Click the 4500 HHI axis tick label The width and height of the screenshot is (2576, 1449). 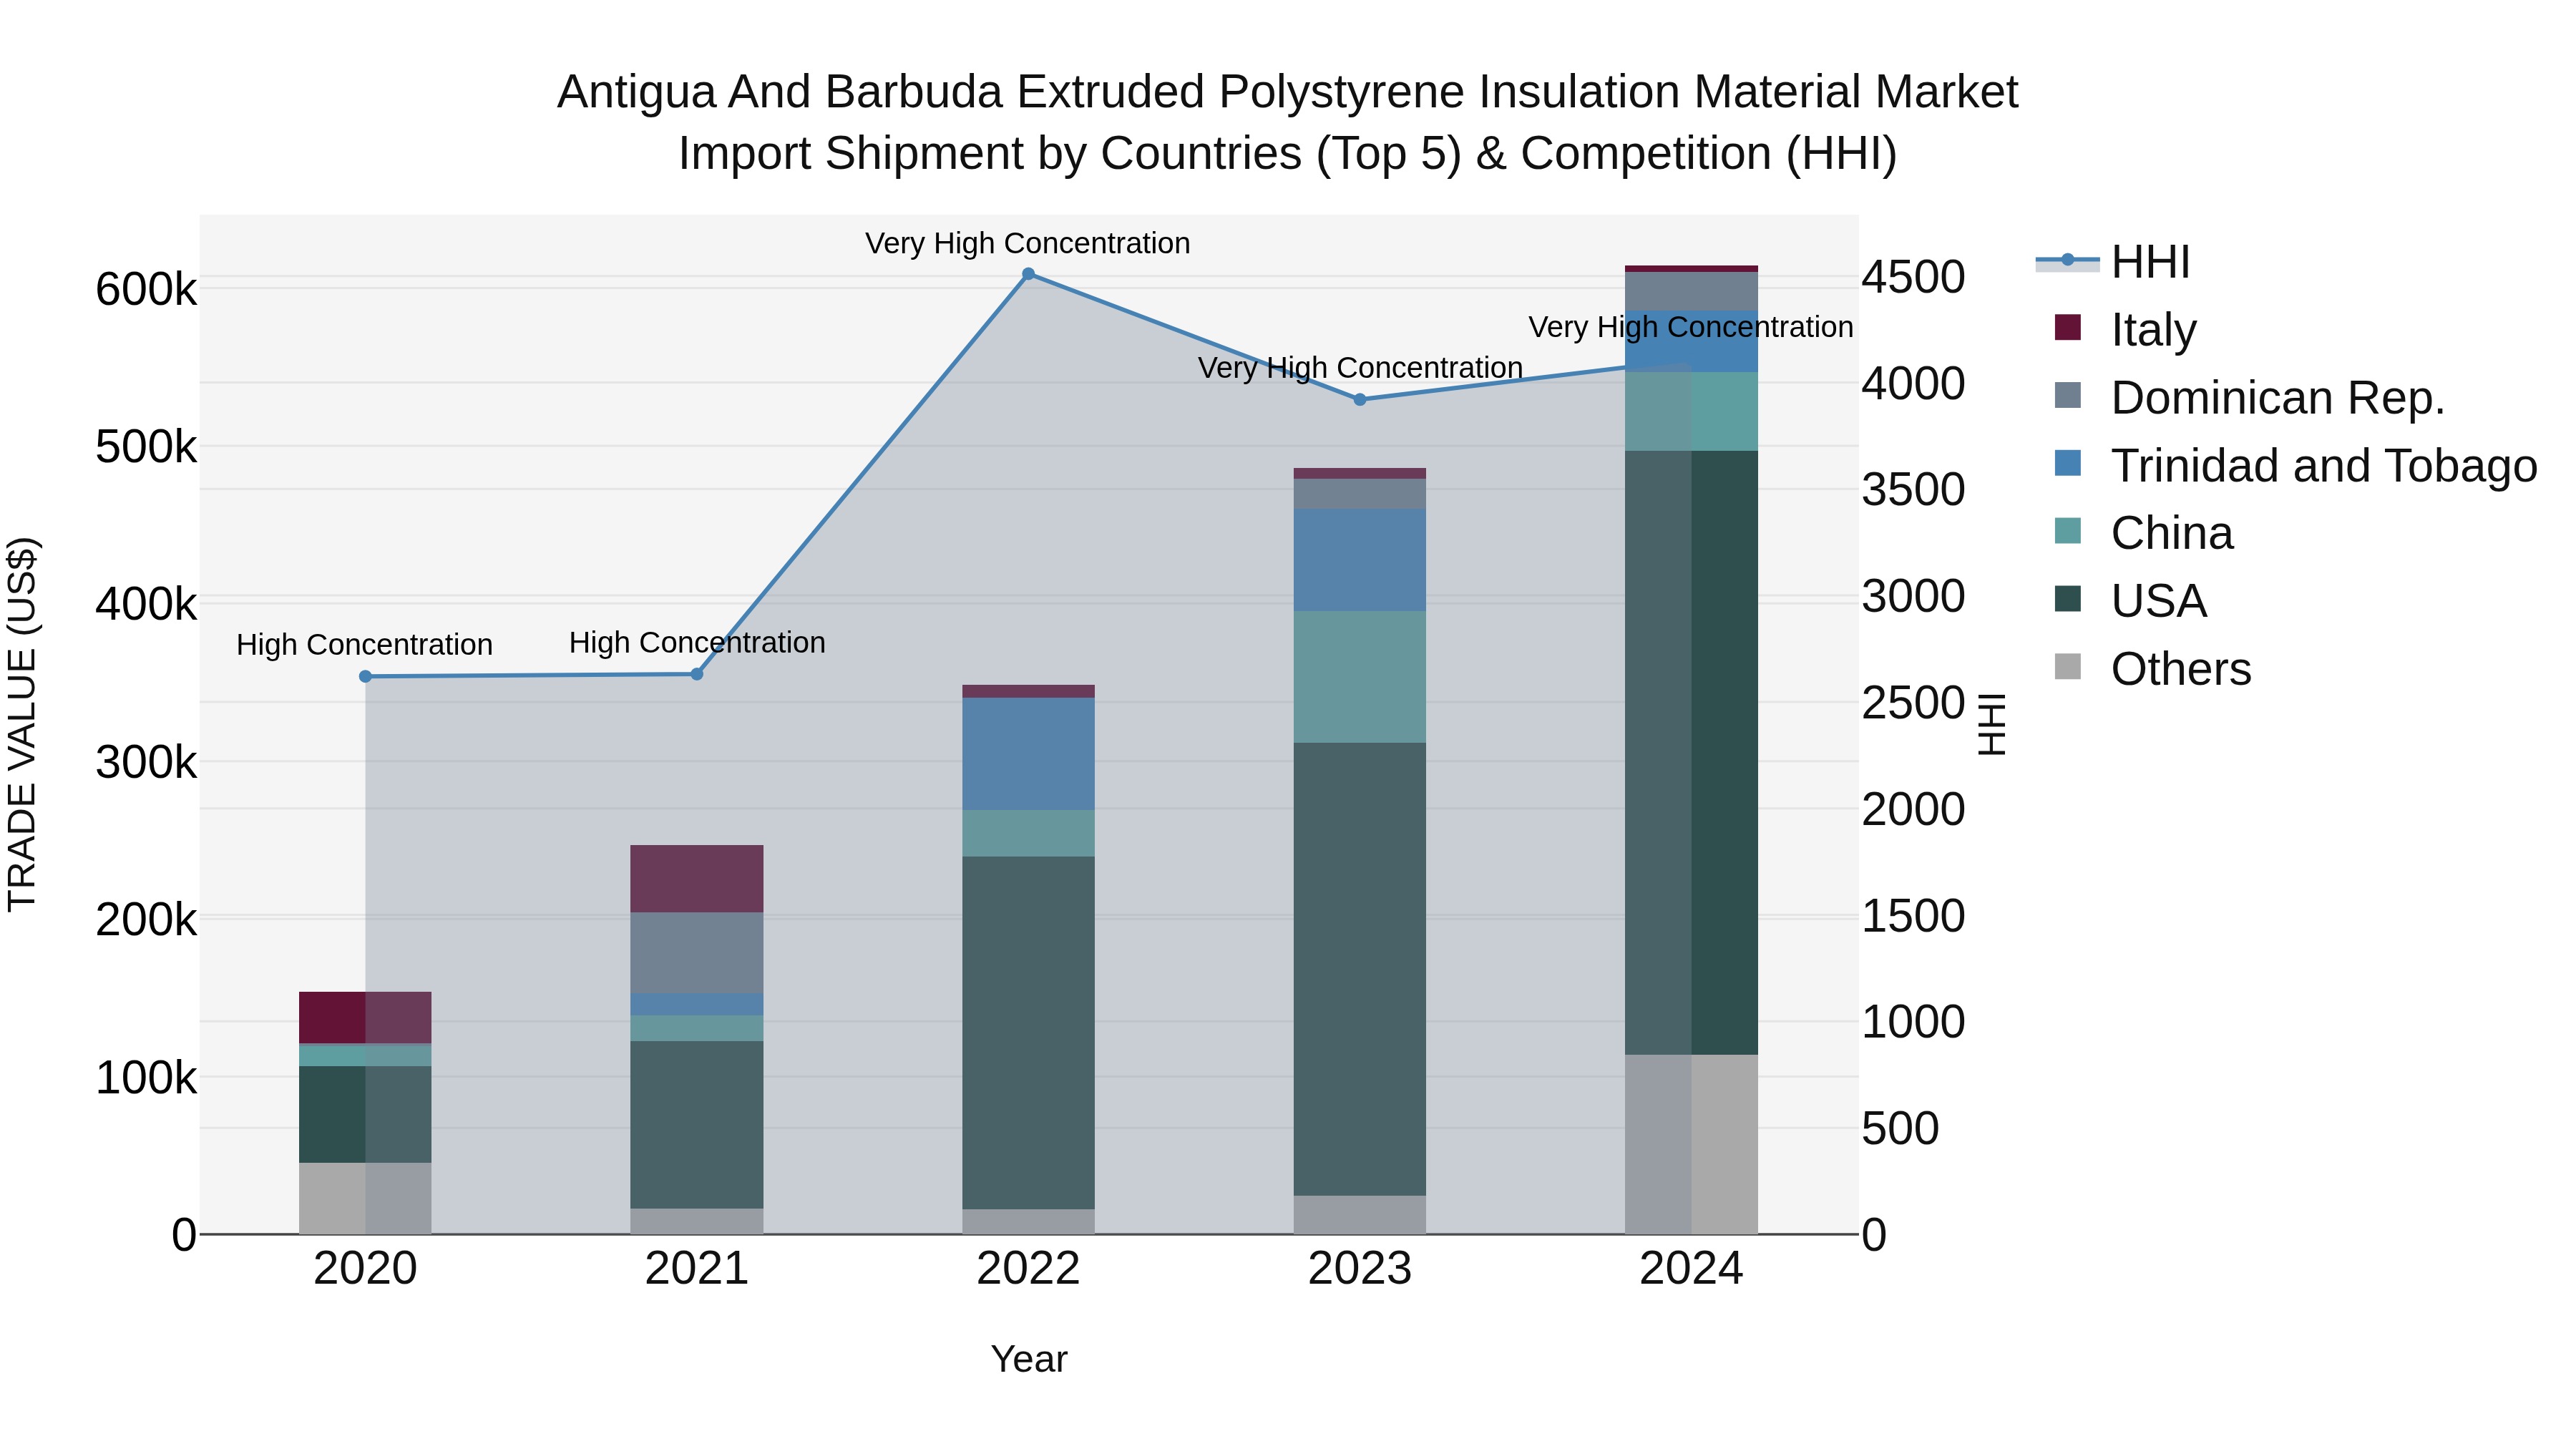(x=1914, y=277)
